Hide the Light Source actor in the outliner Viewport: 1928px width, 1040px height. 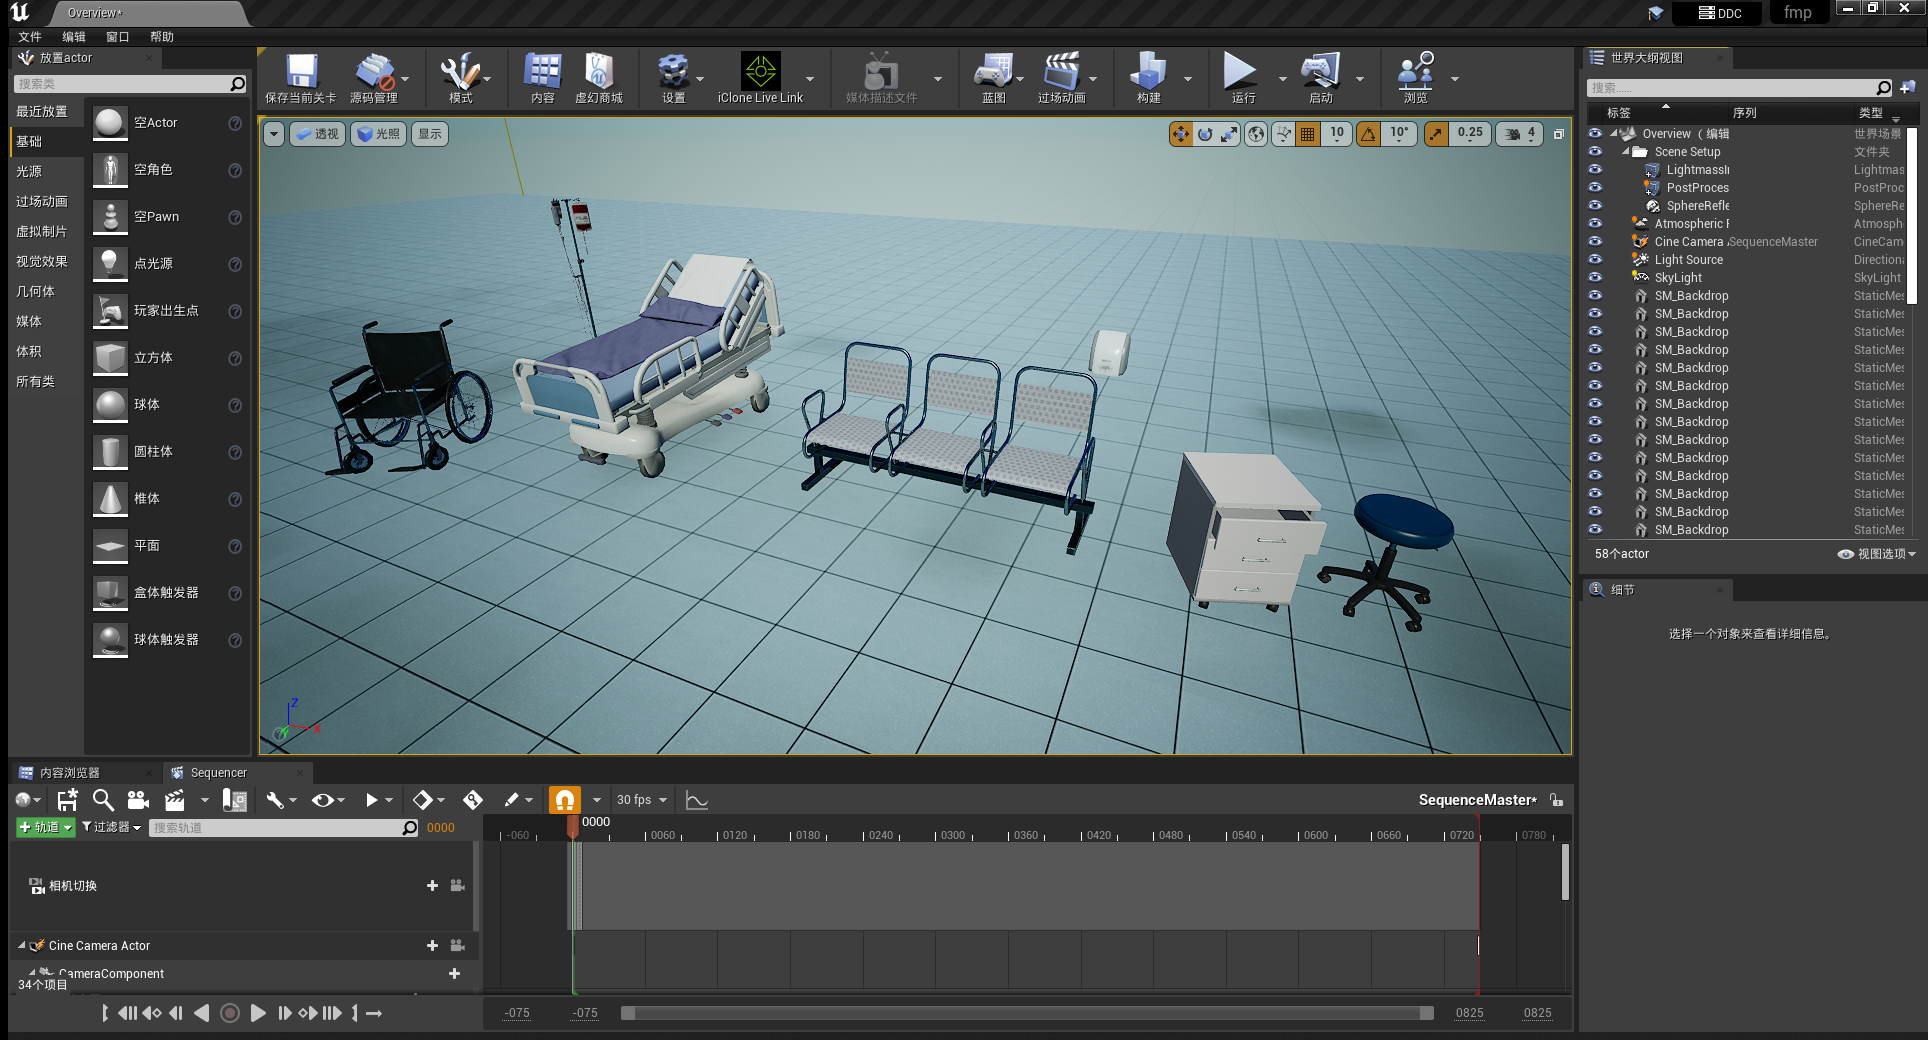click(1594, 259)
